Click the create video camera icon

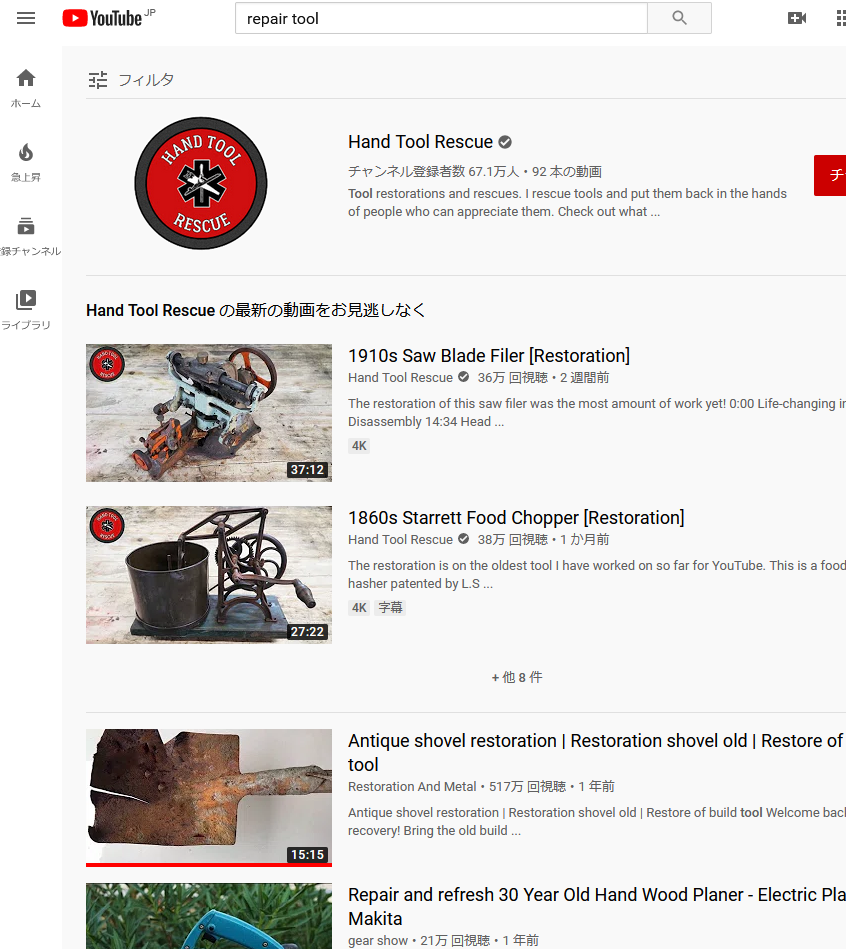pyautogui.click(x=796, y=18)
